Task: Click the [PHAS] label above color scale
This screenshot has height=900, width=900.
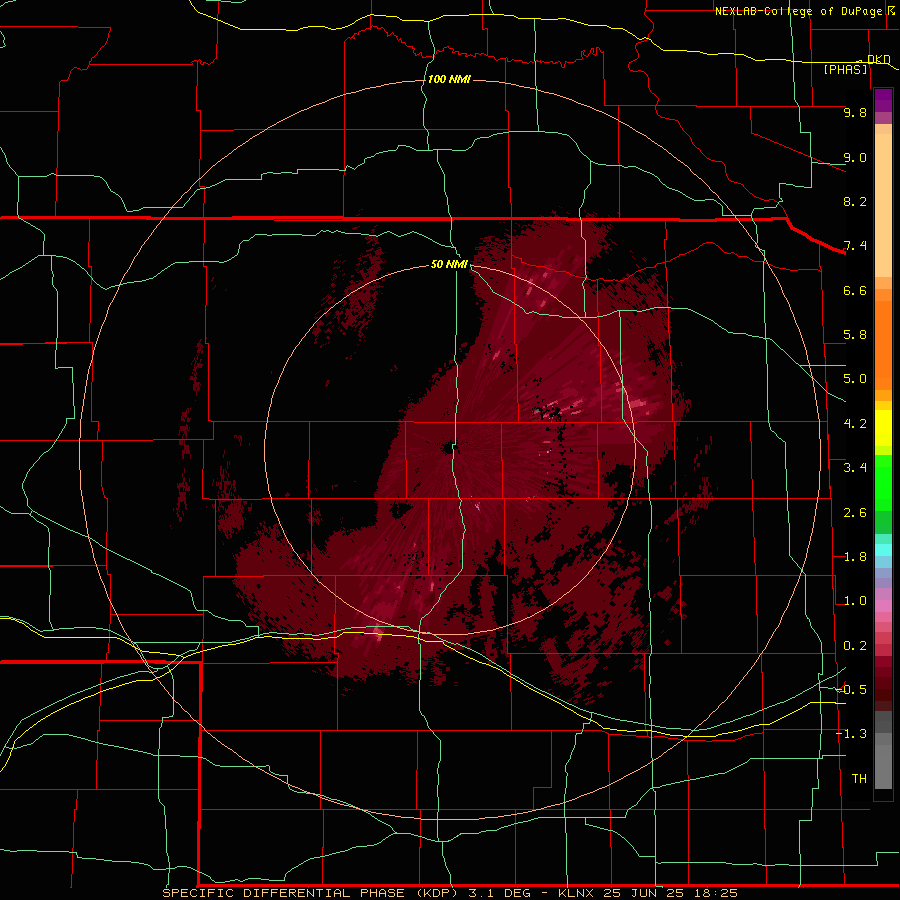Action: (845, 69)
